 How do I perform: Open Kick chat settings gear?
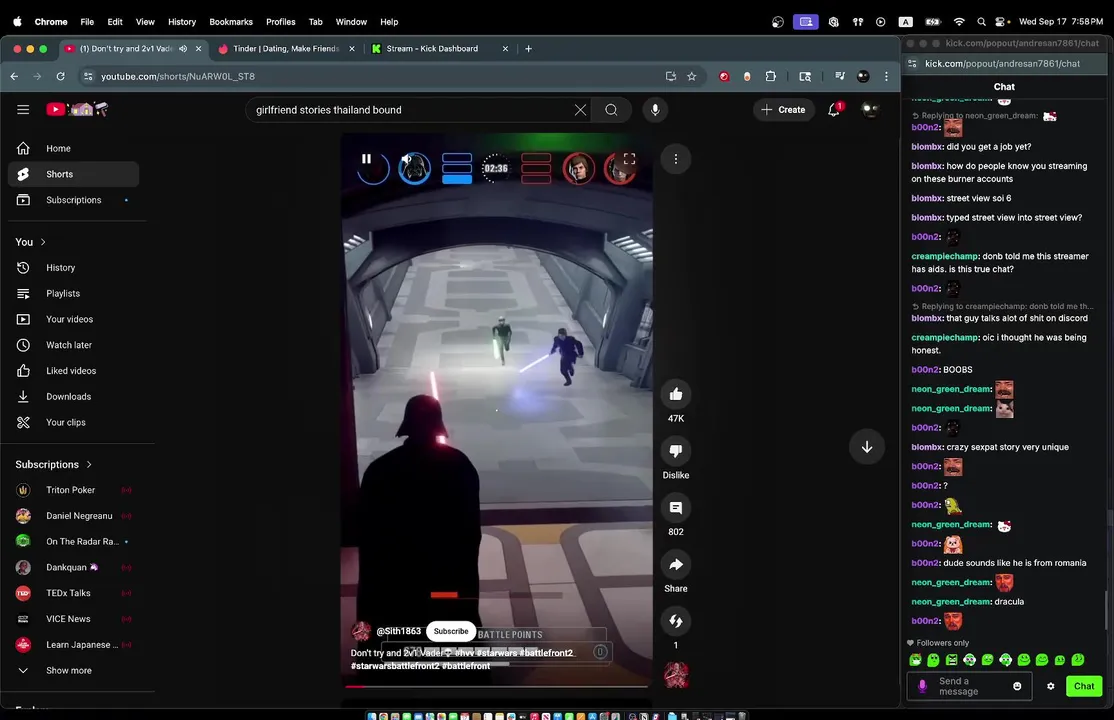pos(1050,687)
